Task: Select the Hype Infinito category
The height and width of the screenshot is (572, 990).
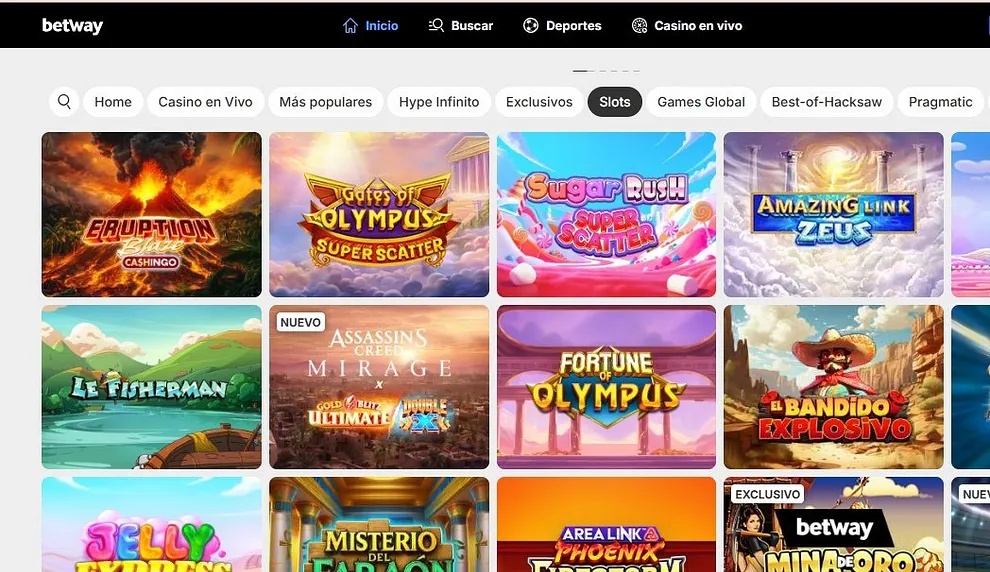Action: (439, 102)
